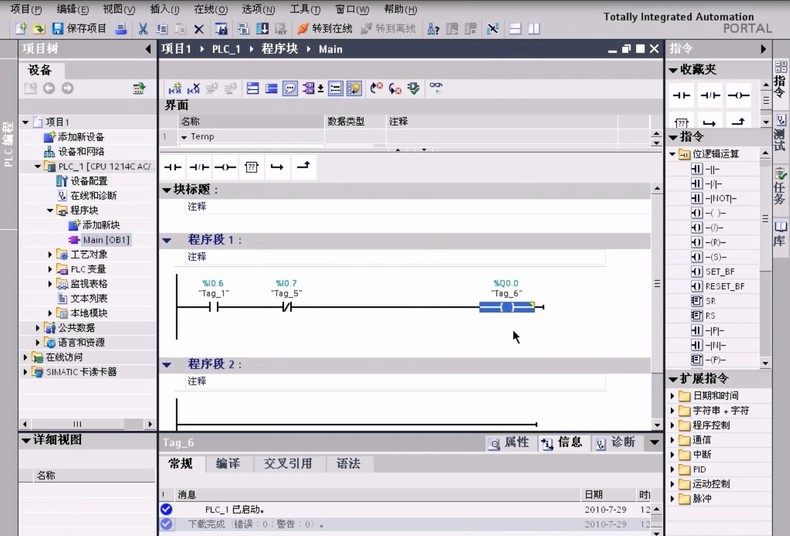Viewport: 790px width, 536px height.
Task: Collapse the project tree pane with its arrow
Action: 148,49
